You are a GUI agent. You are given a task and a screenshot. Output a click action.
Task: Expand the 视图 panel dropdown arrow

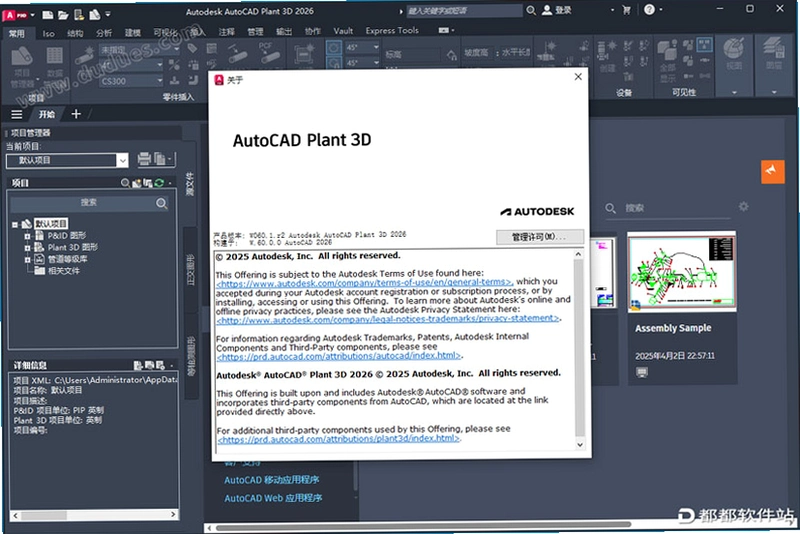click(x=734, y=92)
